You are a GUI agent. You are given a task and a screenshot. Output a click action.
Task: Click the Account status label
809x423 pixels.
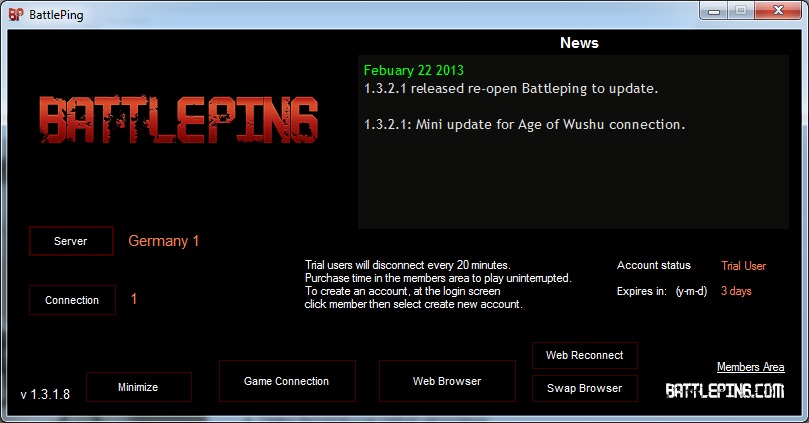[x=654, y=265]
